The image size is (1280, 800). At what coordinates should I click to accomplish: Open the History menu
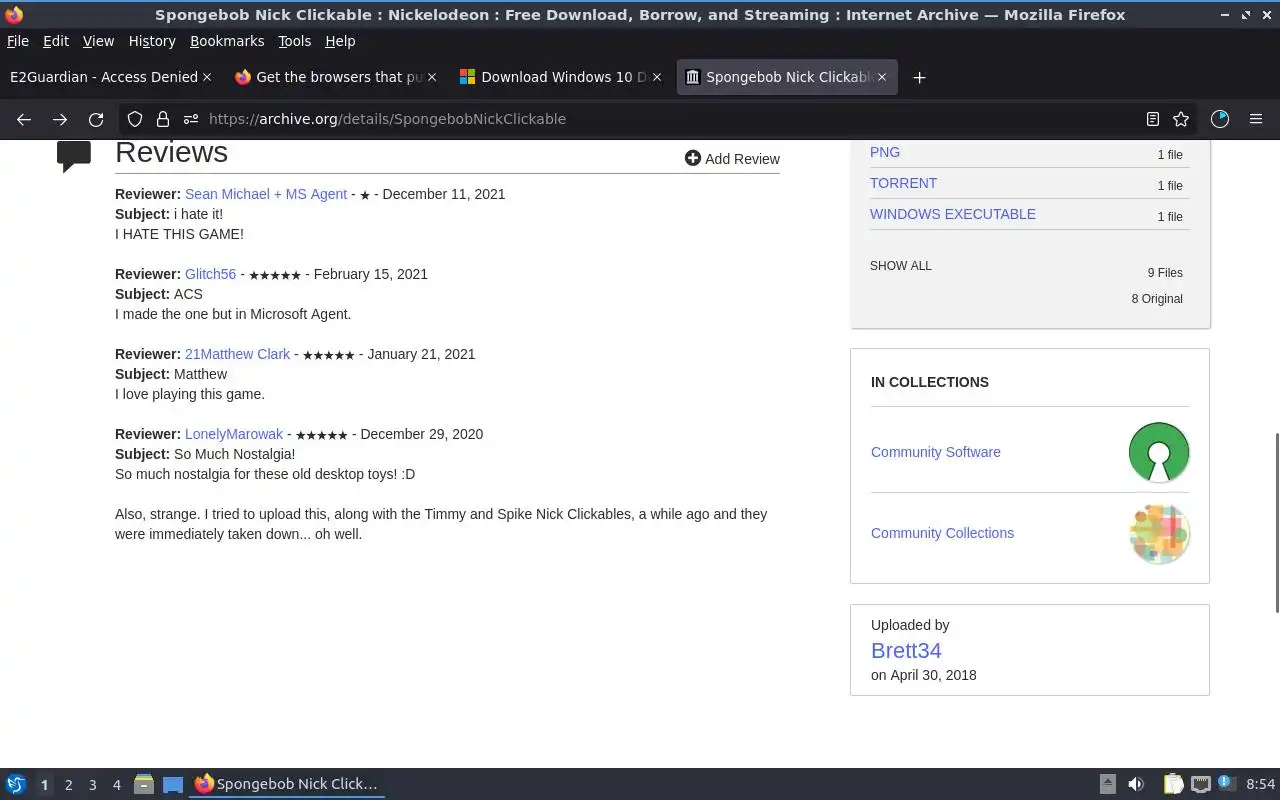click(152, 41)
